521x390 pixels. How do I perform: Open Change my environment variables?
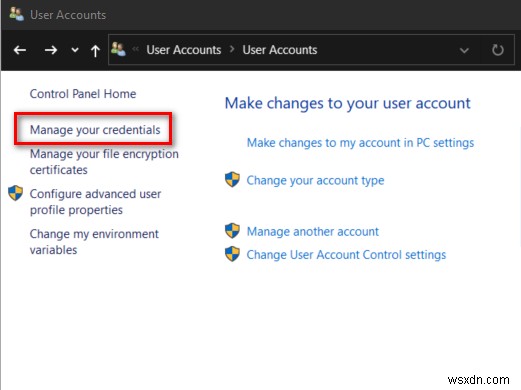[x=94, y=242]
